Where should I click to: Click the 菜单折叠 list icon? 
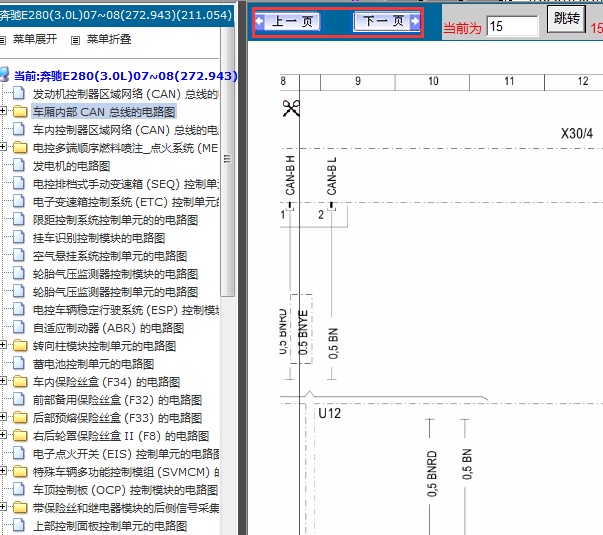(75, 40)
